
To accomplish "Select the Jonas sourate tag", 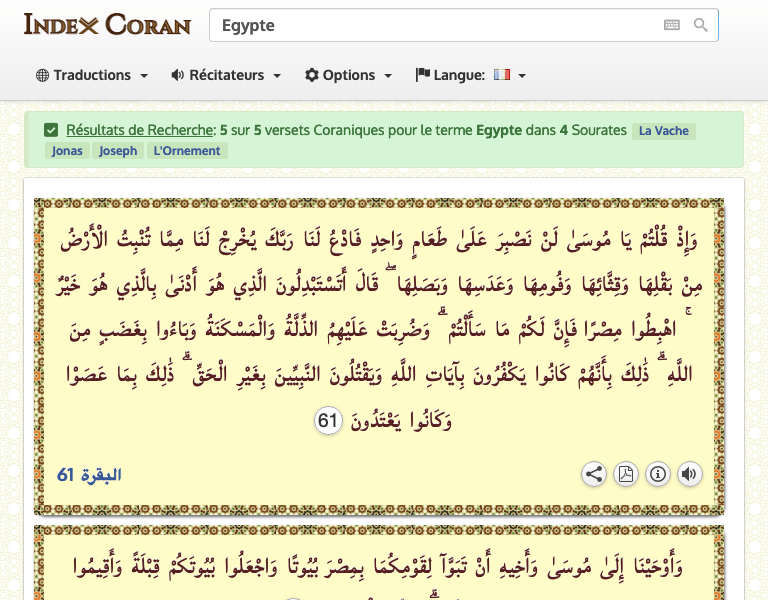I will click(66, 151).
